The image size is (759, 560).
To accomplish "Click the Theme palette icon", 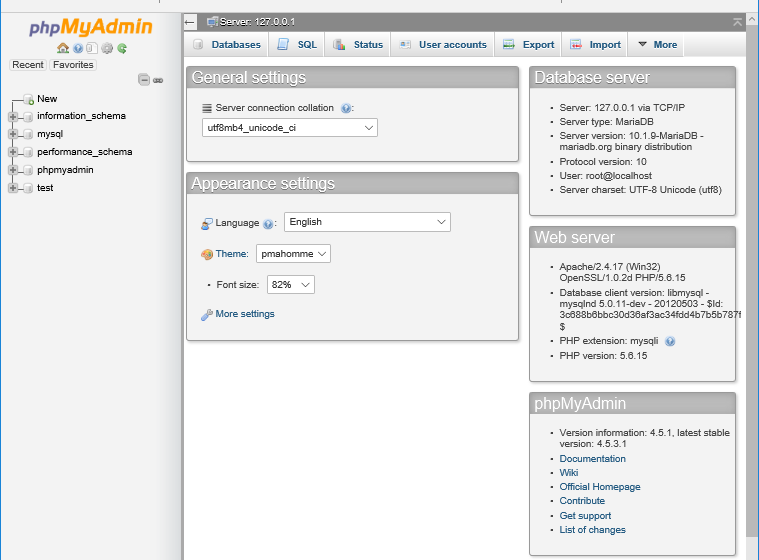I will 207,255.
